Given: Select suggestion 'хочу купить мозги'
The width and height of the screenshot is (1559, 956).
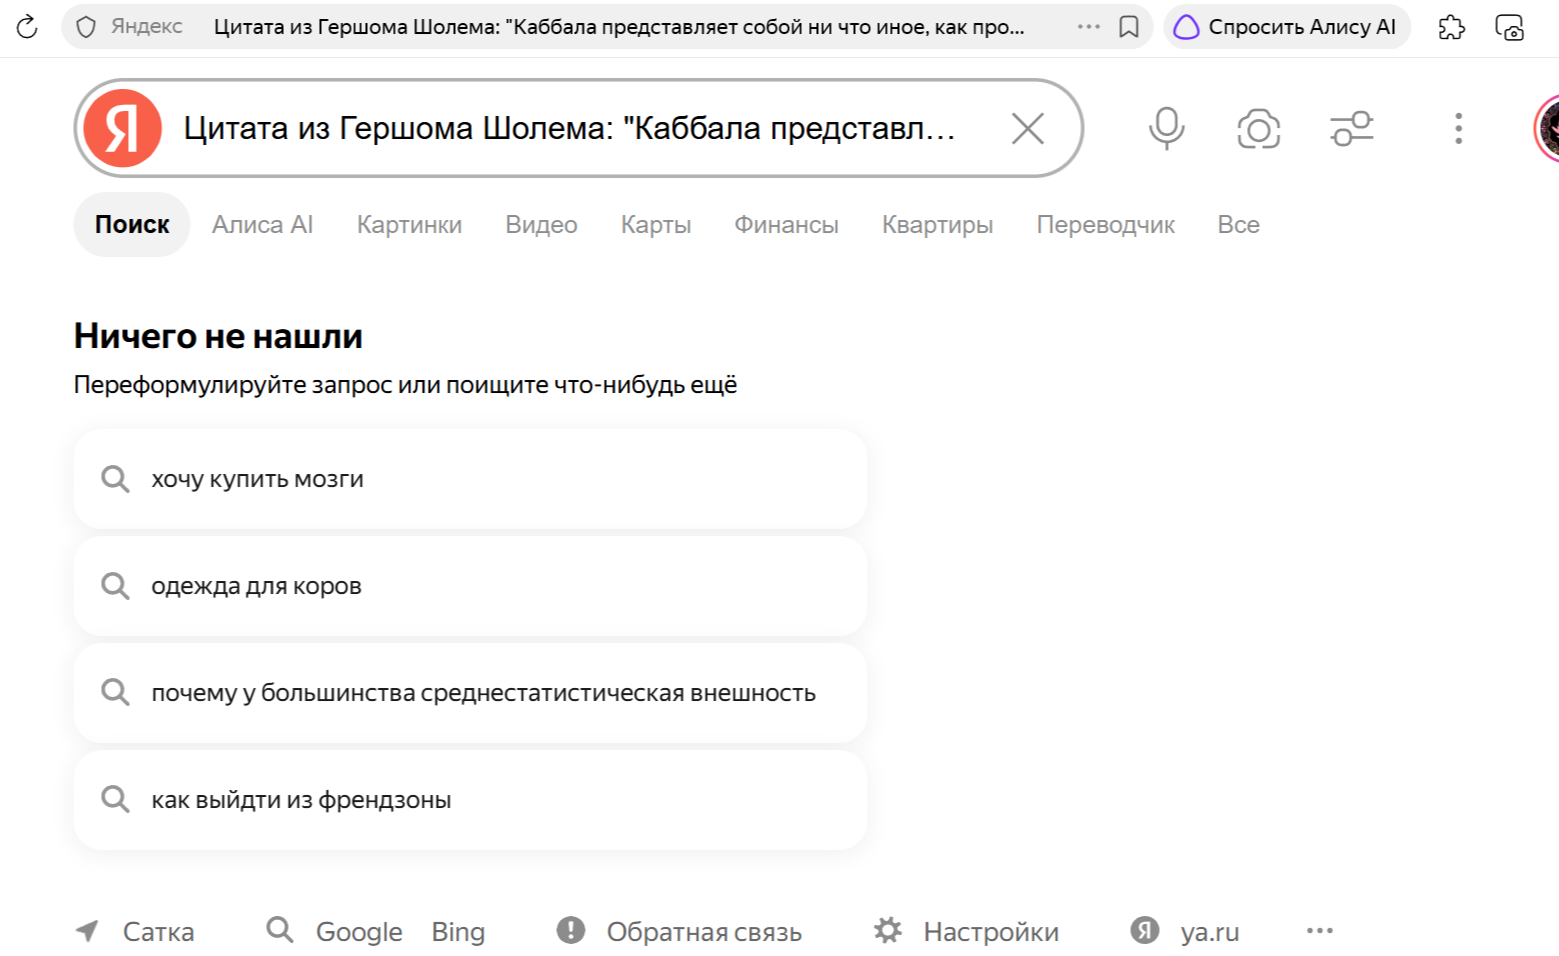Looking at the screenshot, I should (x=470, y=479).
